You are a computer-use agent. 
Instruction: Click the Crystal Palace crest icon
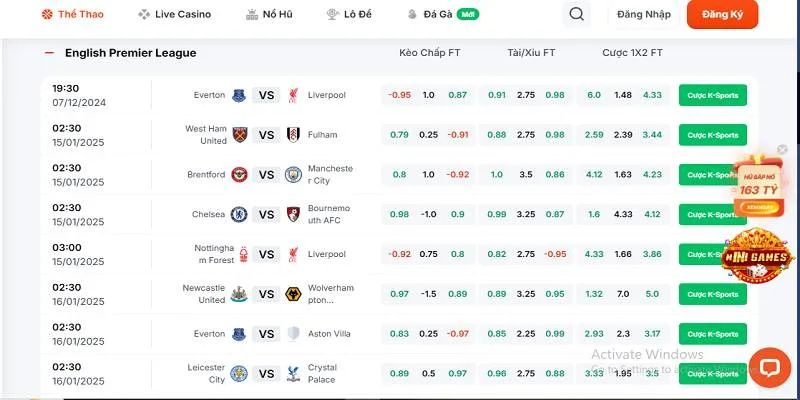[293, 373]
